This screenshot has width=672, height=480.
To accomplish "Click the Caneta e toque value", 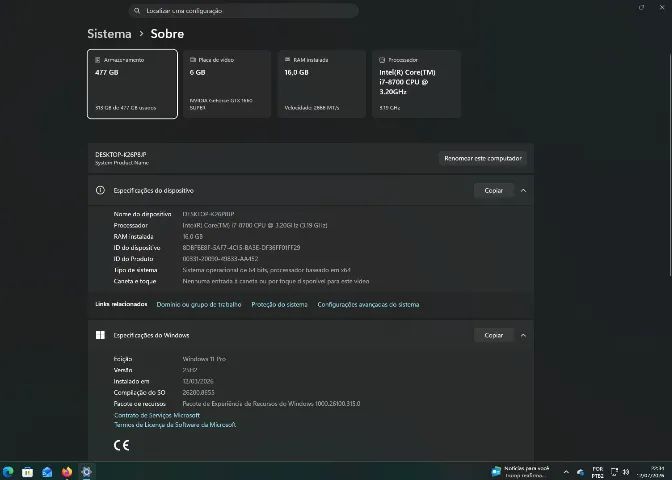I will pyautogui.click(x=276, y=281).
